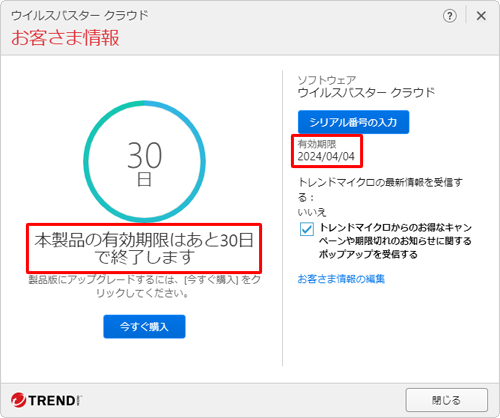
Task: Click the 今すぐ購入 button
Action: 144,326
